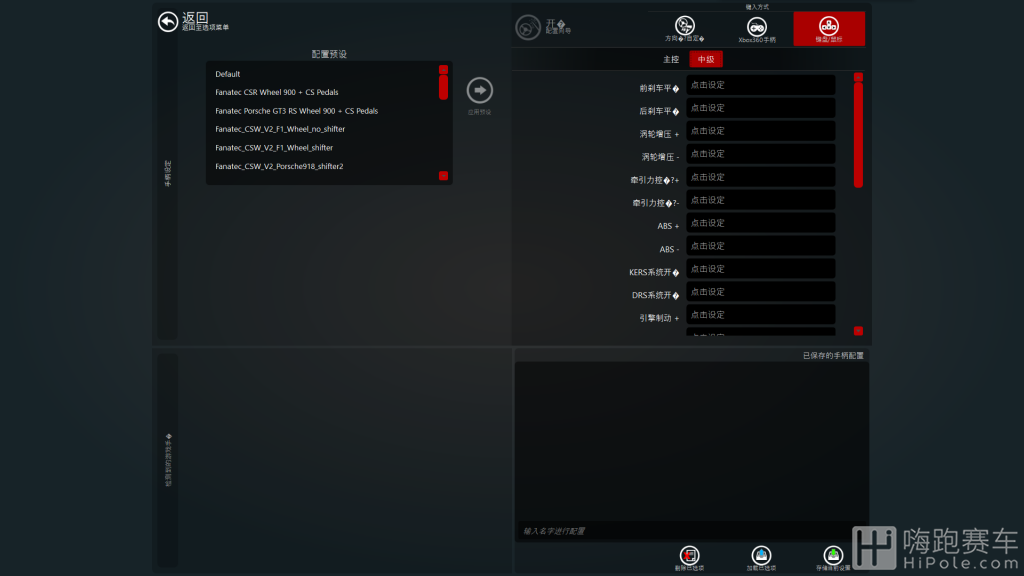Click the preset list red scrollbar thumb
Viewport: 1024px width, 576px height.
point(443,88)
